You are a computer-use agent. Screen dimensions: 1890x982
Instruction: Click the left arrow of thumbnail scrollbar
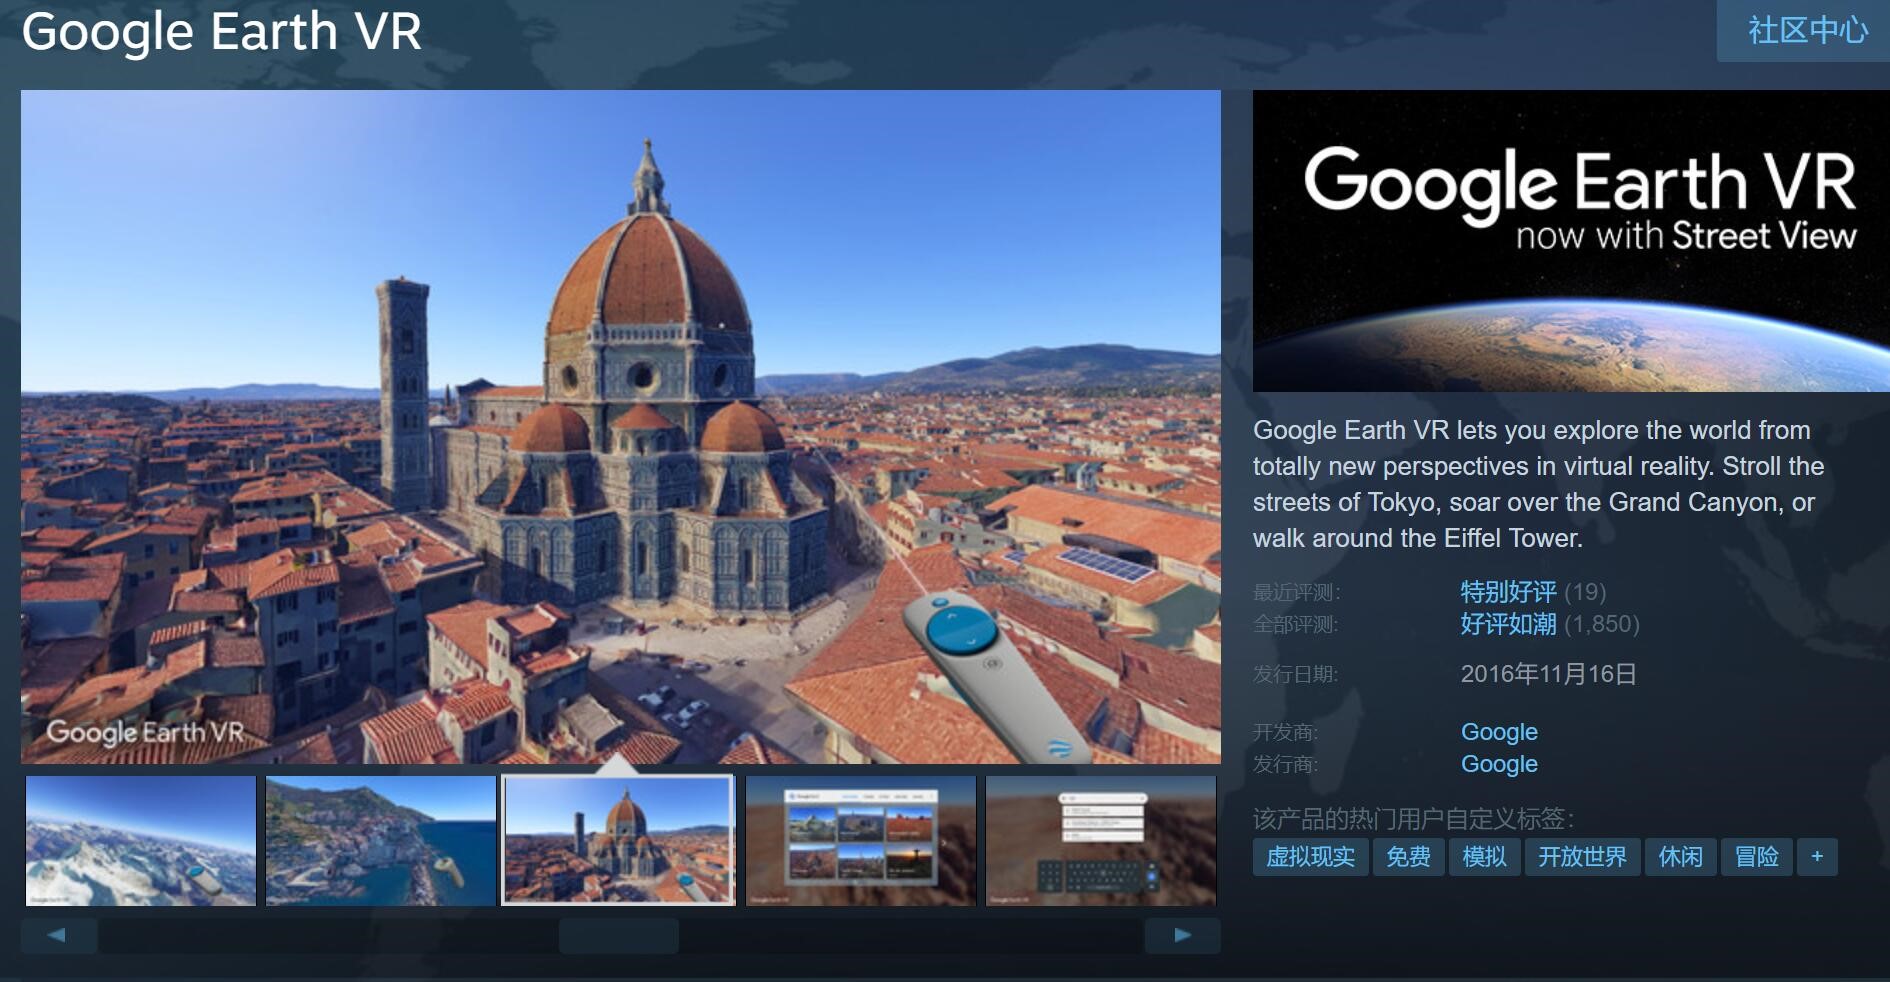[x=58, y=935]
